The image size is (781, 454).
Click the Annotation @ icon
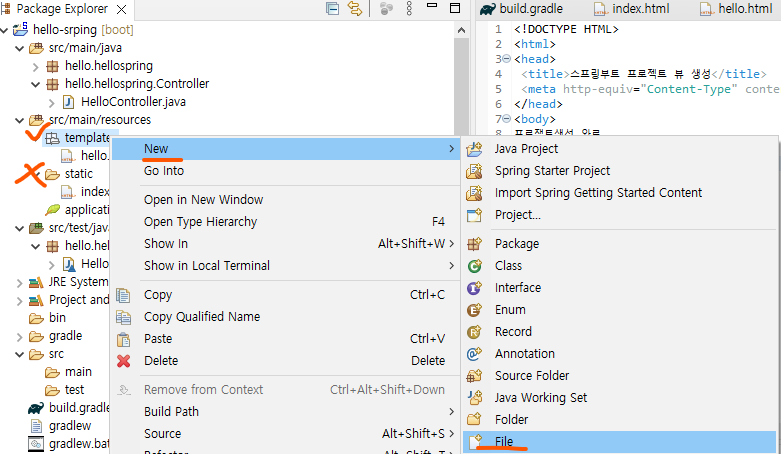tap(474, 353)
